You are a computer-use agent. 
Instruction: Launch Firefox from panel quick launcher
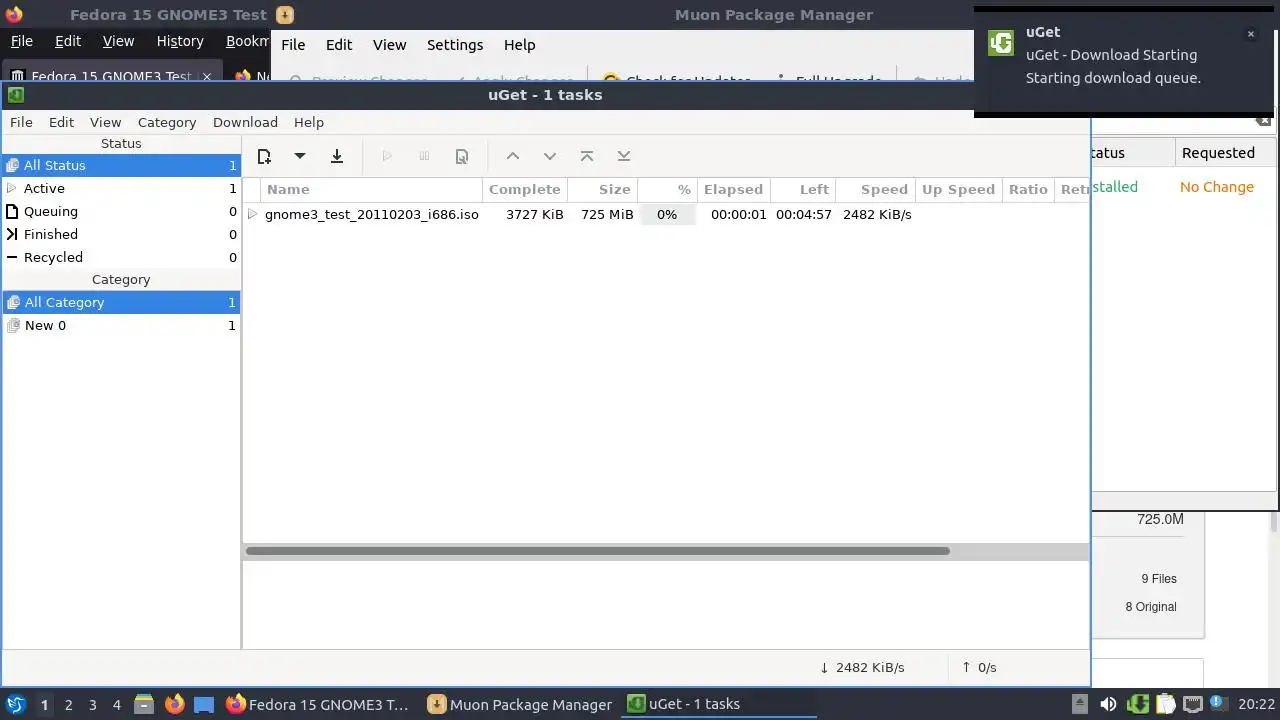tap(174, 704)
